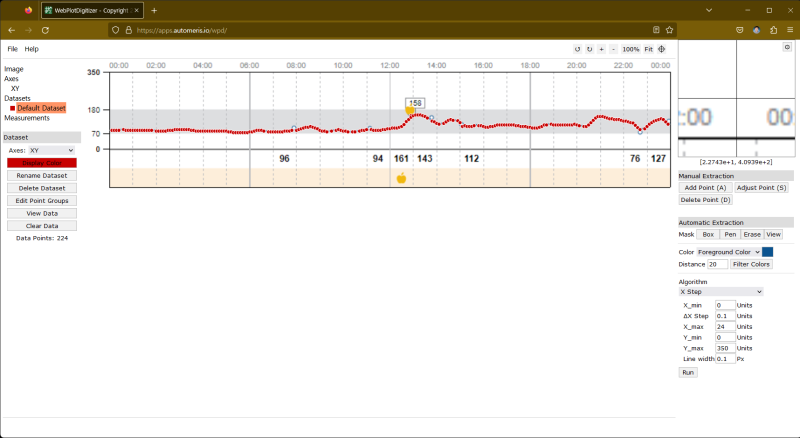800x438 pixels.
Task: Click the Display Color button
Action: click(42, 163)
